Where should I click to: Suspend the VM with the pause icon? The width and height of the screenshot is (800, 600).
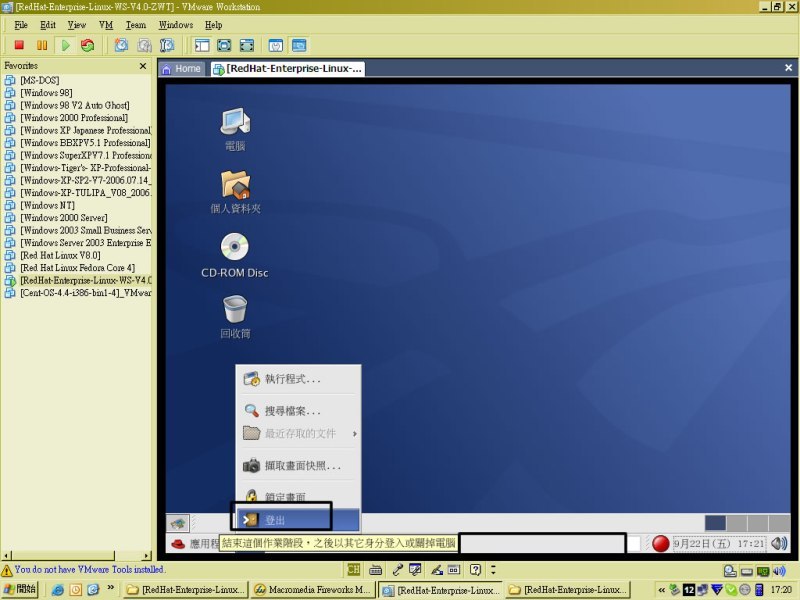[42, 45]
